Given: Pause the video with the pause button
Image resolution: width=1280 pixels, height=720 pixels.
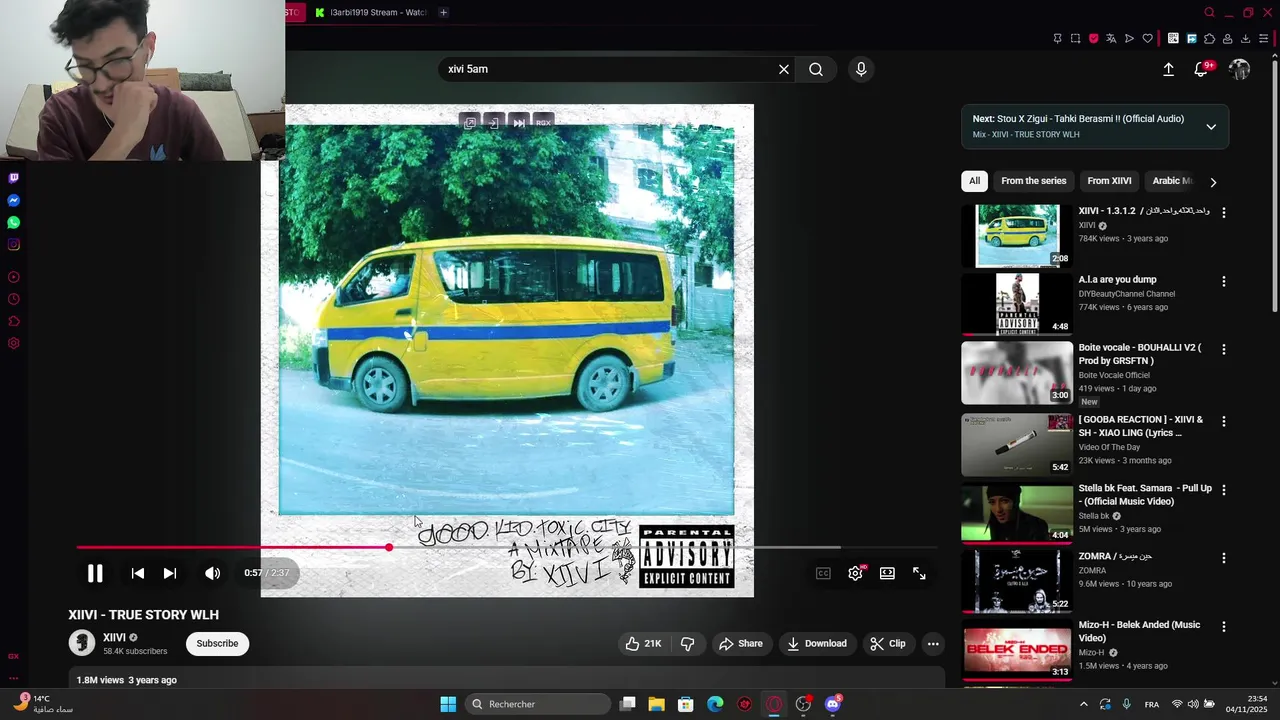Looking at the screenshot, I should pyautogui.click(x=95, y=573).
